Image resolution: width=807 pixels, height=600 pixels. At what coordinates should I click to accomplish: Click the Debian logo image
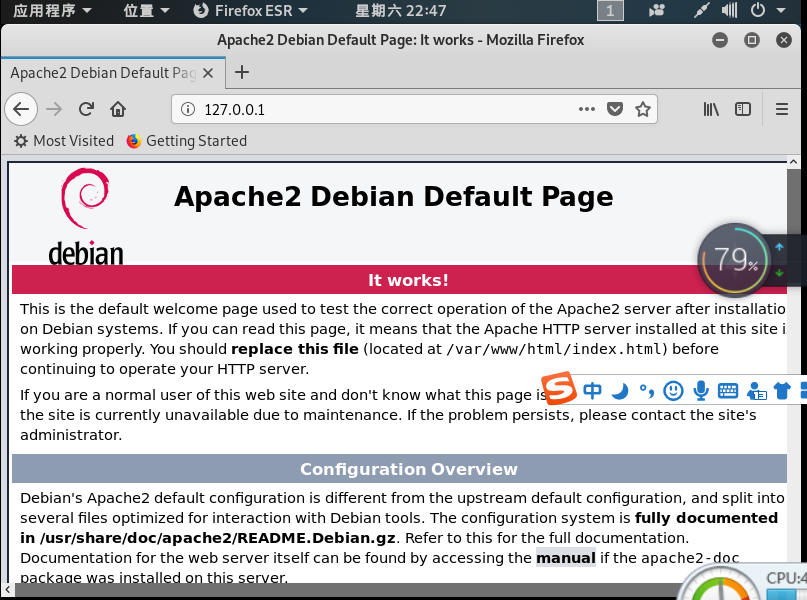tap(85, 216)
